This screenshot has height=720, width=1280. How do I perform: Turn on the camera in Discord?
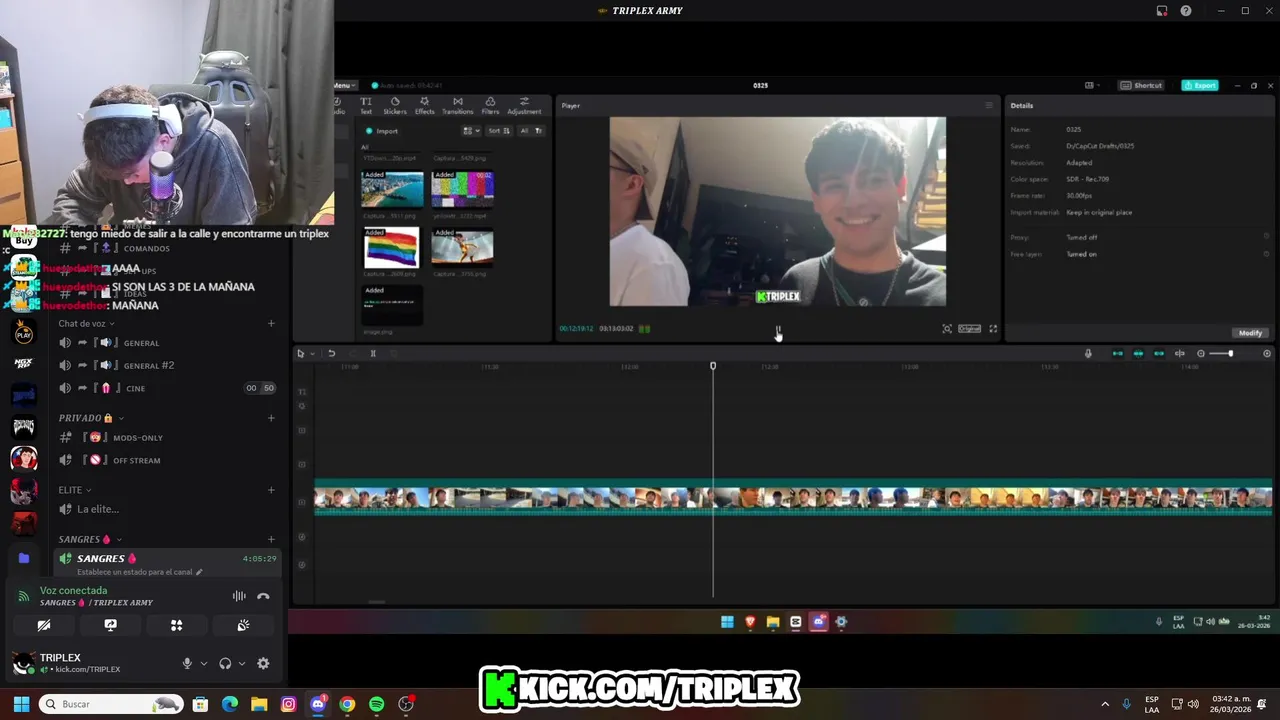(x=44, y=625)
